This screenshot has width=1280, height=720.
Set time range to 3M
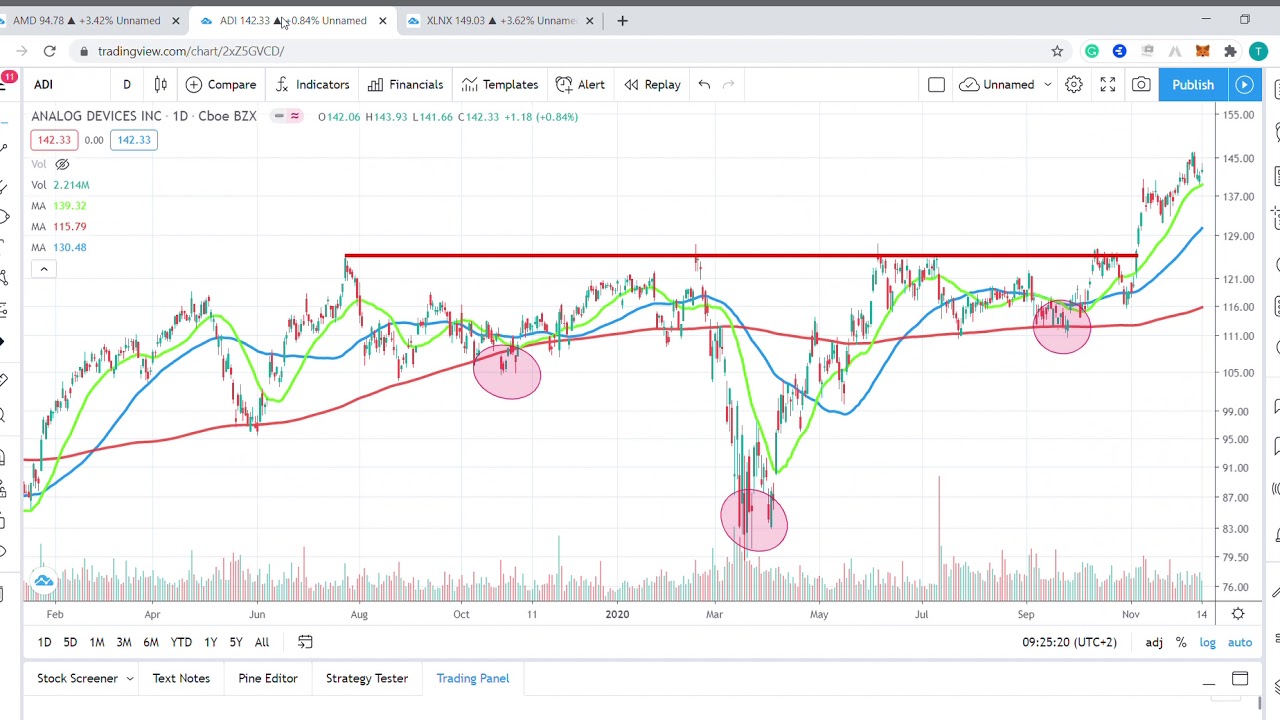click(124, 642)
